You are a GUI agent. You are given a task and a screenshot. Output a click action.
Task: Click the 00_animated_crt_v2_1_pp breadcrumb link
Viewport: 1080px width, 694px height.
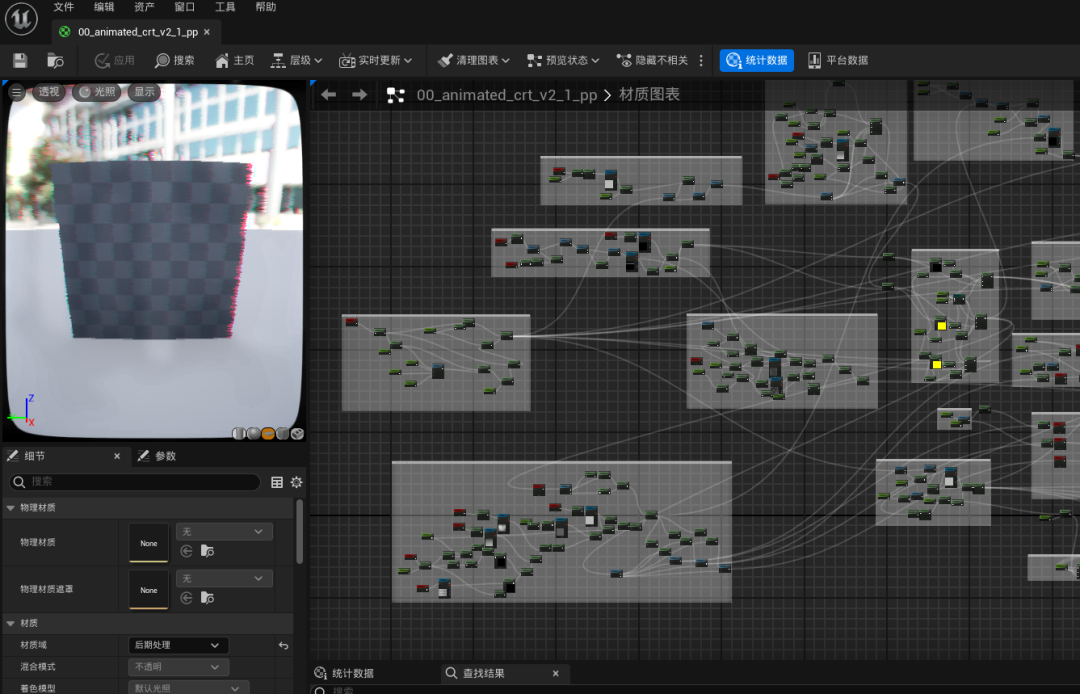(x=506, y=95)
